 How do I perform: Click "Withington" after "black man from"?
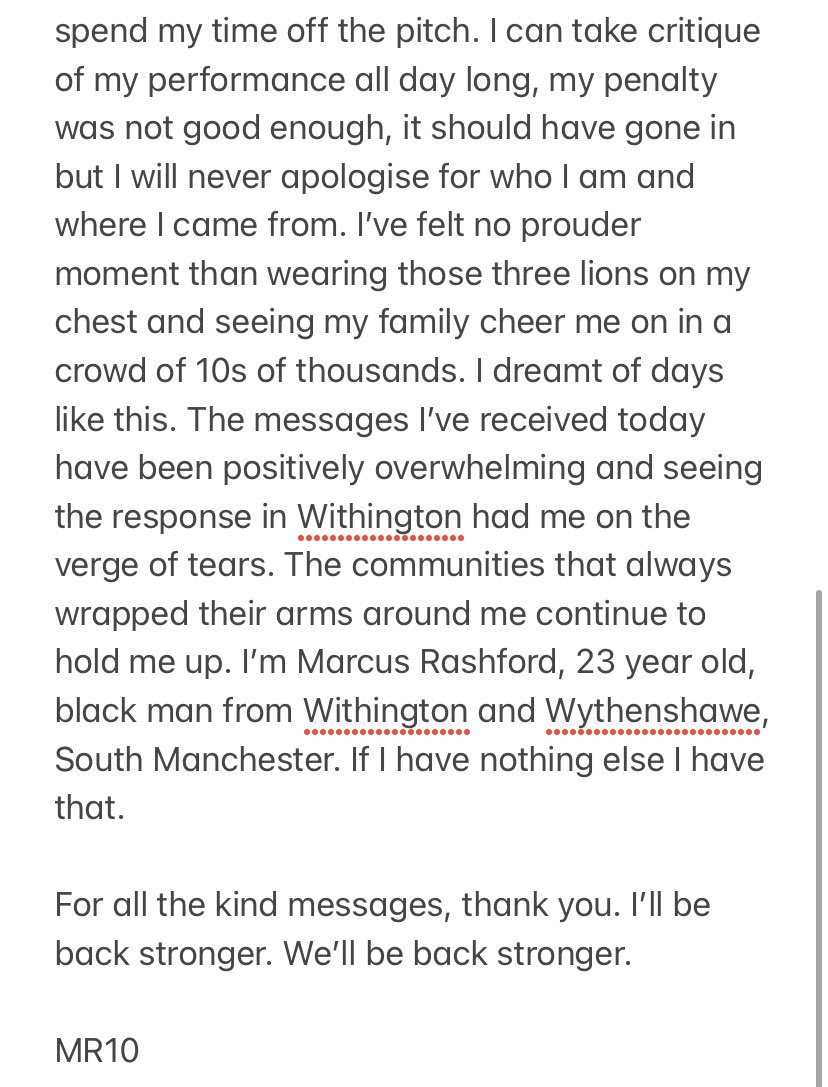point(385,711)
